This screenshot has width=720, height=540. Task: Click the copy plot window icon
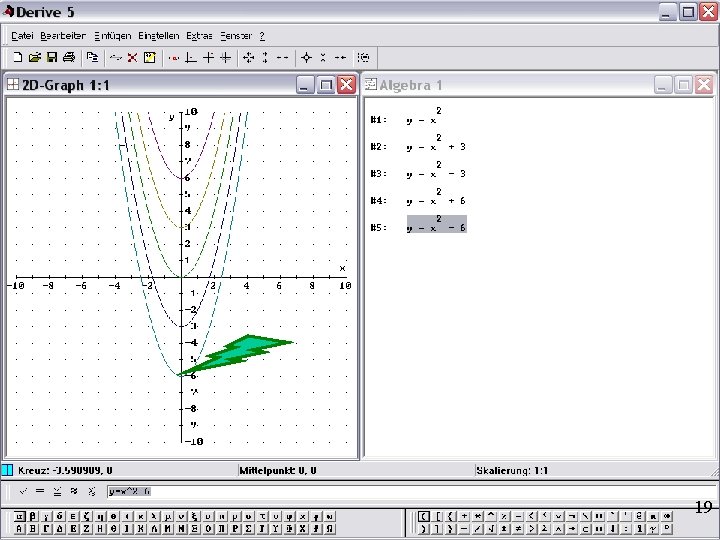[92, 57]
